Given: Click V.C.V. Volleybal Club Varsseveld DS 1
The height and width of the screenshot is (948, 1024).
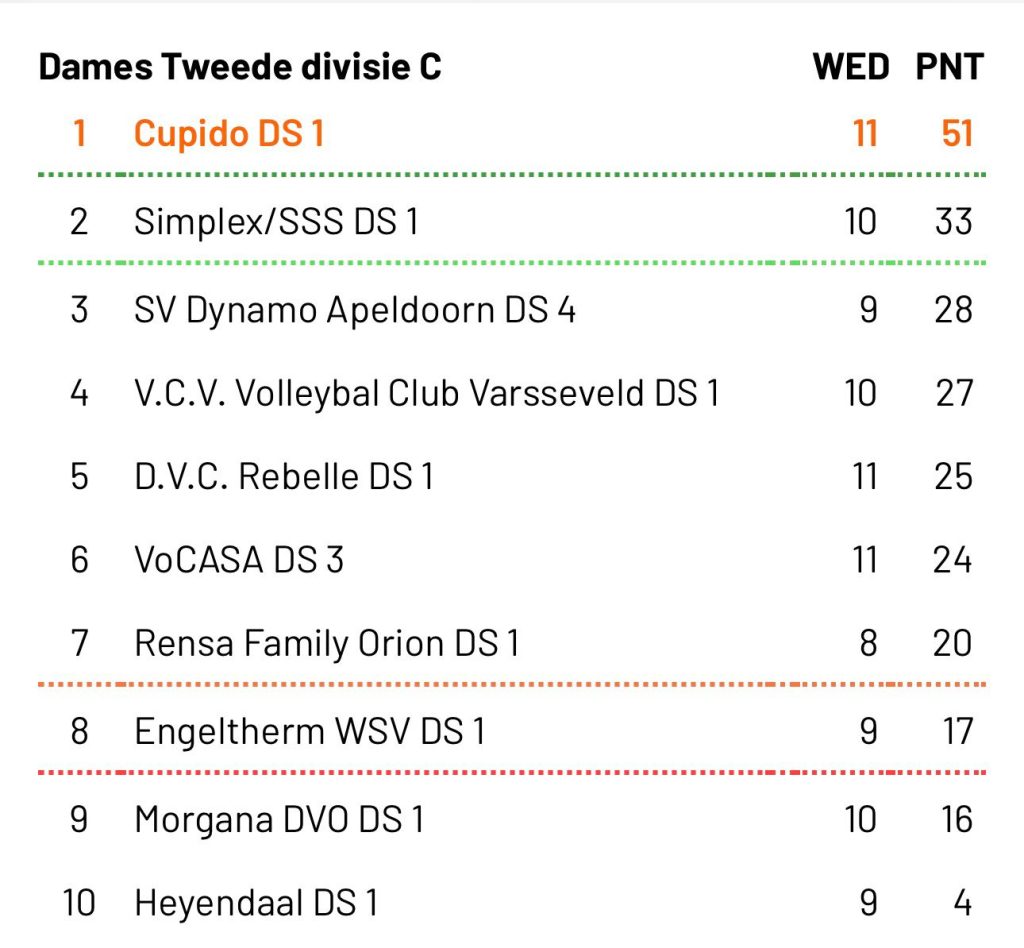Looking at the screenshot, I should (x=427, y=394).
